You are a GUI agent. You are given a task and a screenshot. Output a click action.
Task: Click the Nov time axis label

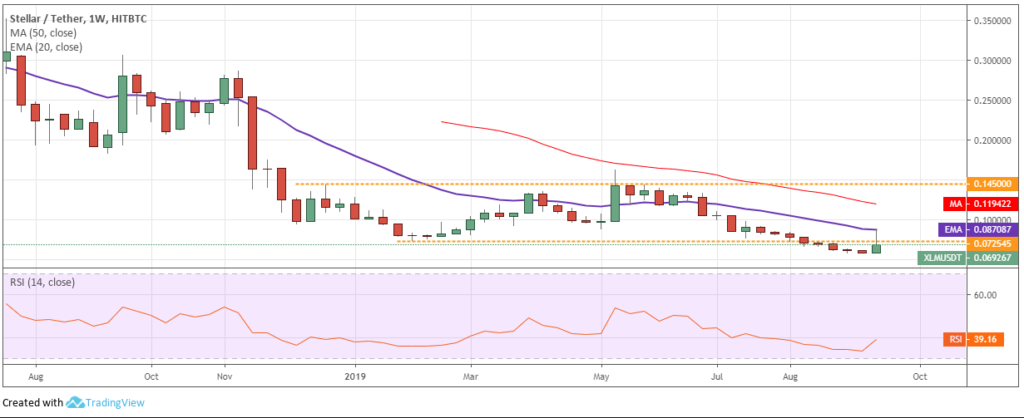coord(225,377)
